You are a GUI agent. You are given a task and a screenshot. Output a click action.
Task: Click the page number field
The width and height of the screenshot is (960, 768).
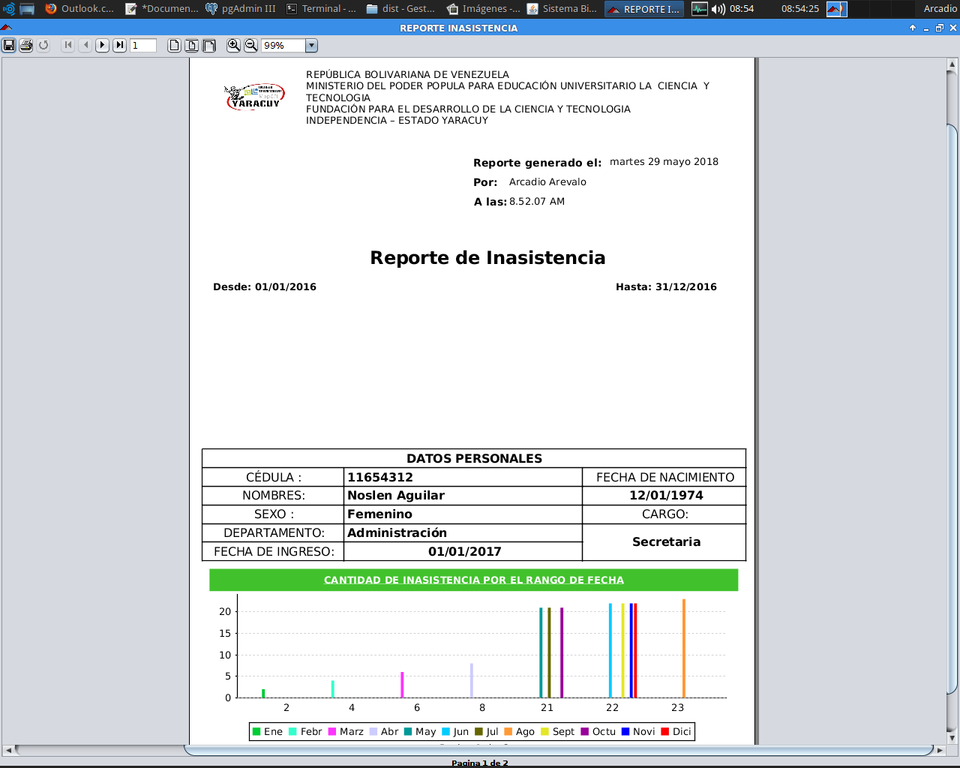click(144, 45)
